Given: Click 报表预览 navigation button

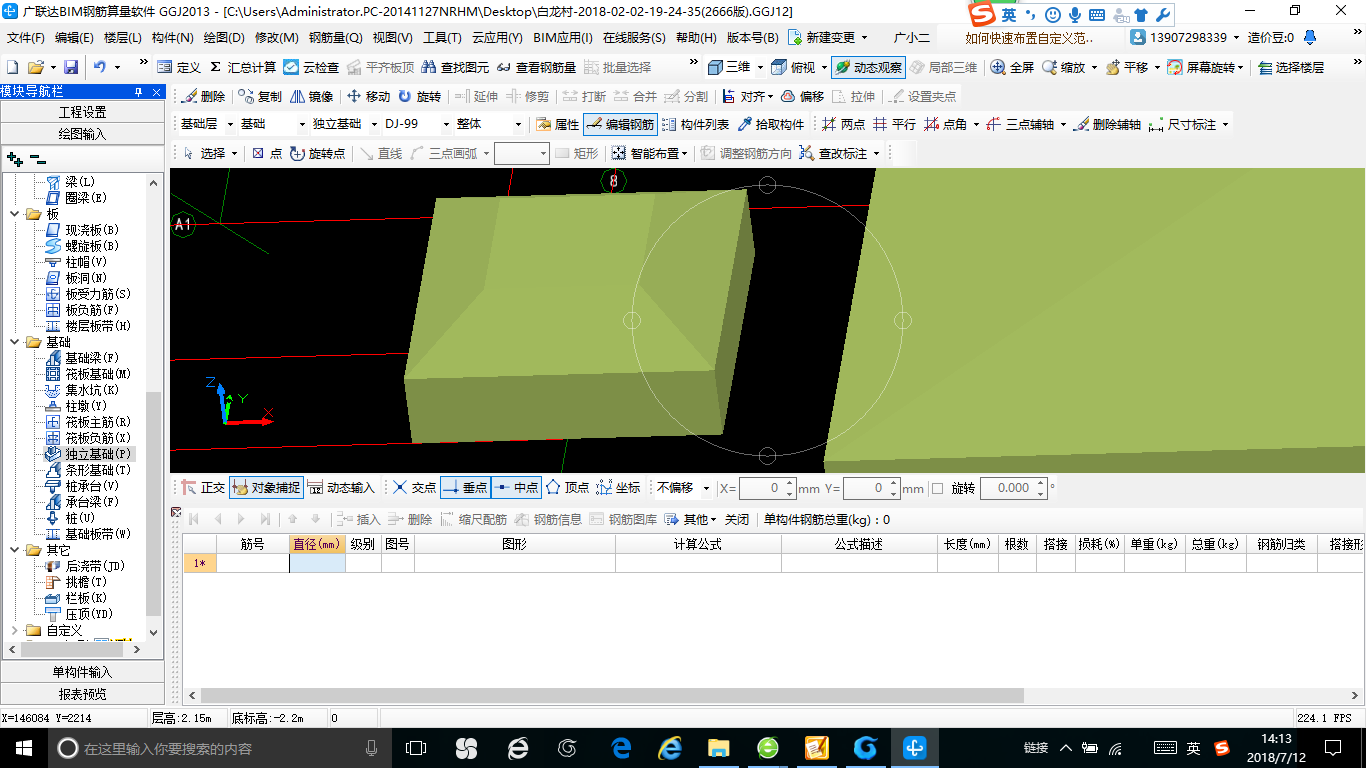Looking at the screenshot, I should (82, 694).
